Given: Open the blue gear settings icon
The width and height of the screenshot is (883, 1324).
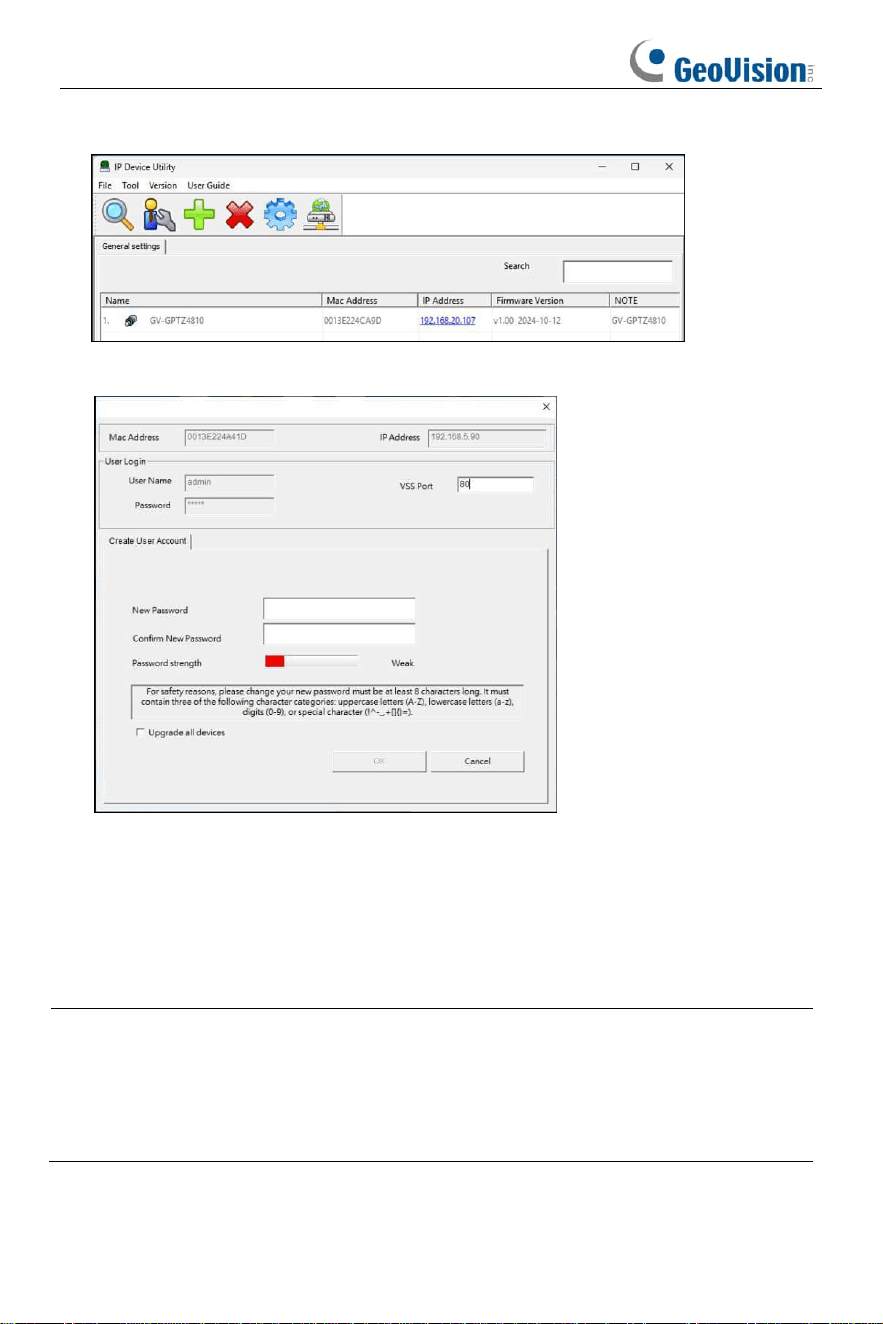Looking at the screenshot, I should coord(280,214).
